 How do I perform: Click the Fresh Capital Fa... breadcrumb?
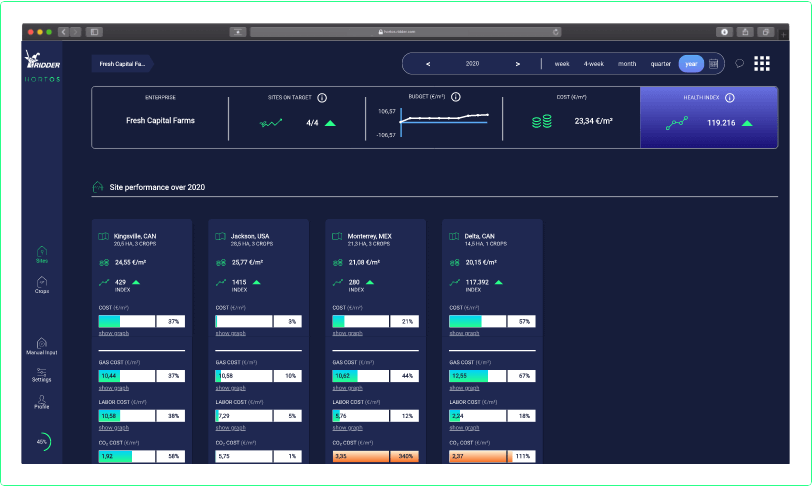pyautogui.click(x=122, y=64)
